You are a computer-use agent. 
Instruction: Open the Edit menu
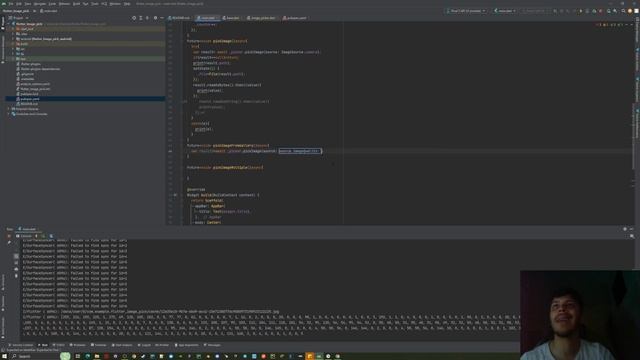(19, 4)
